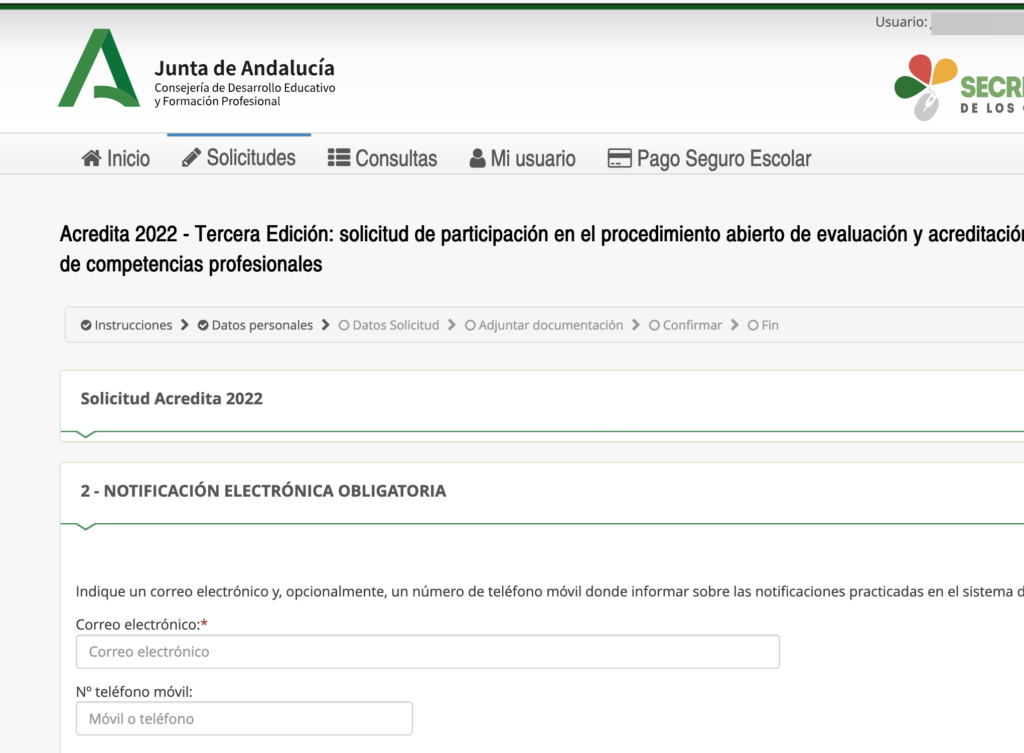
Task: Click the card icon for Pago Seguro Escolar
Action: click(619, 159)
